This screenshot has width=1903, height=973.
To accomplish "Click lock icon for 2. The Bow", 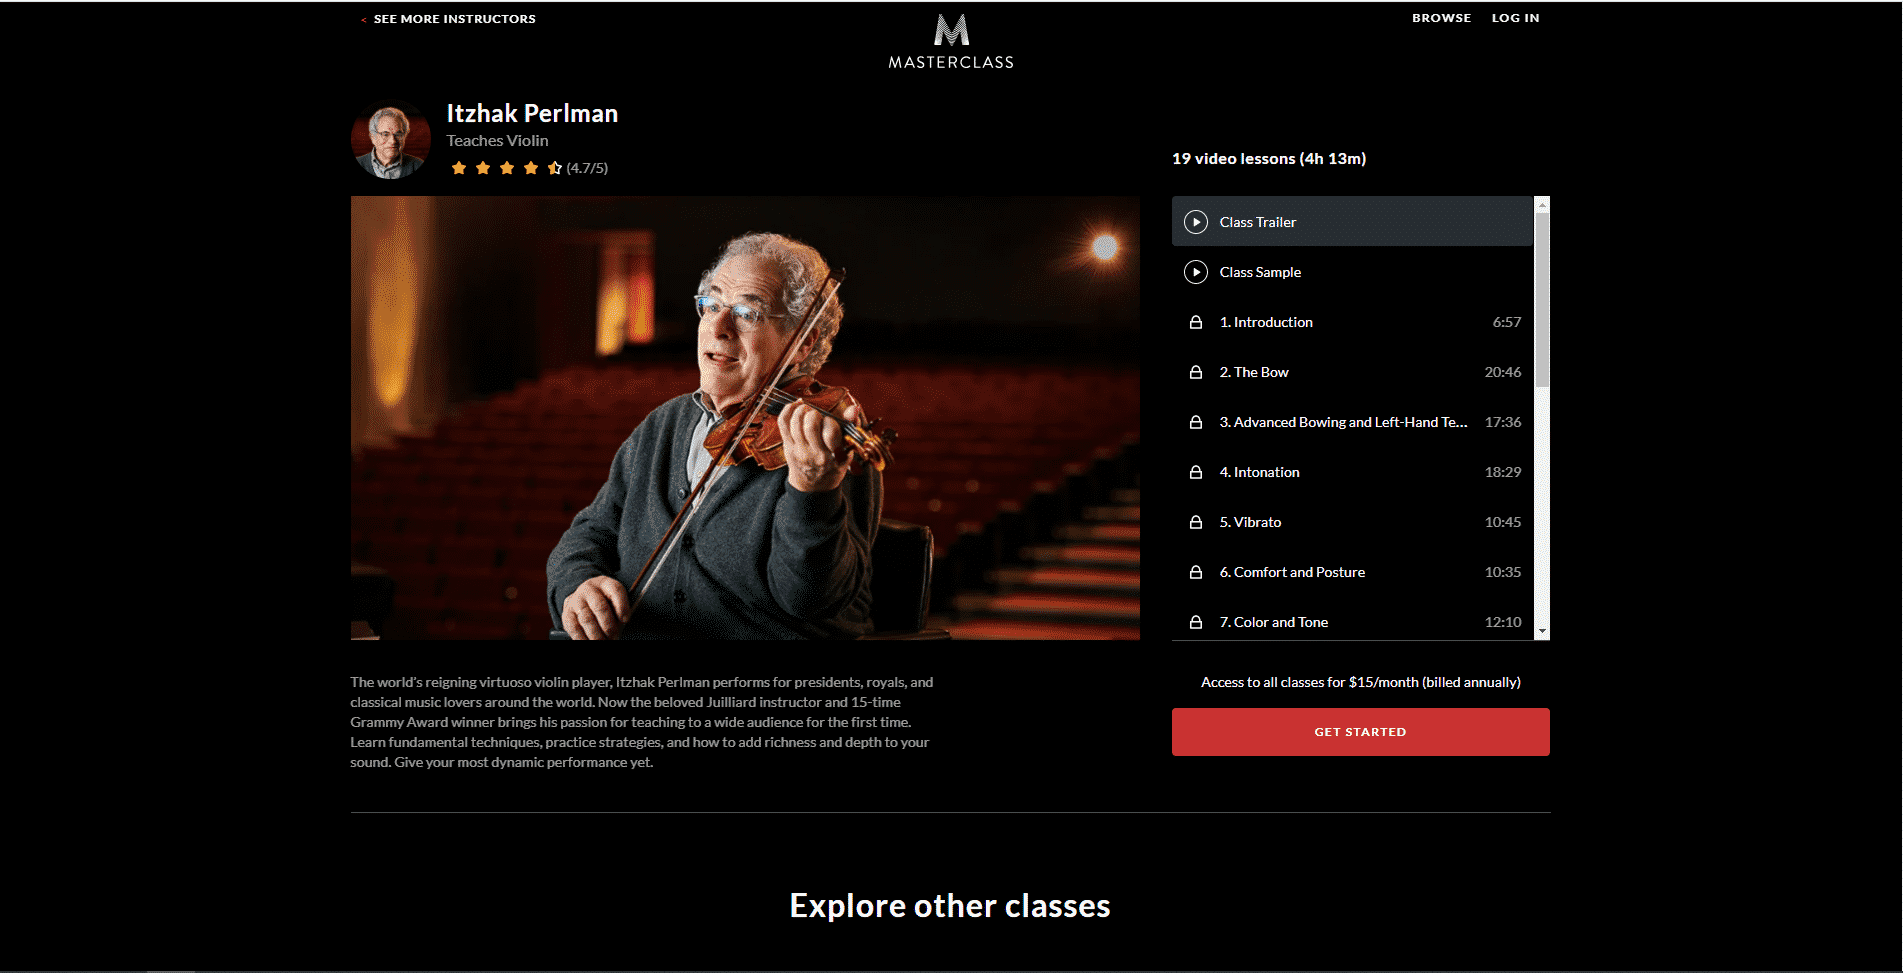I will (x=1195, y=372).
